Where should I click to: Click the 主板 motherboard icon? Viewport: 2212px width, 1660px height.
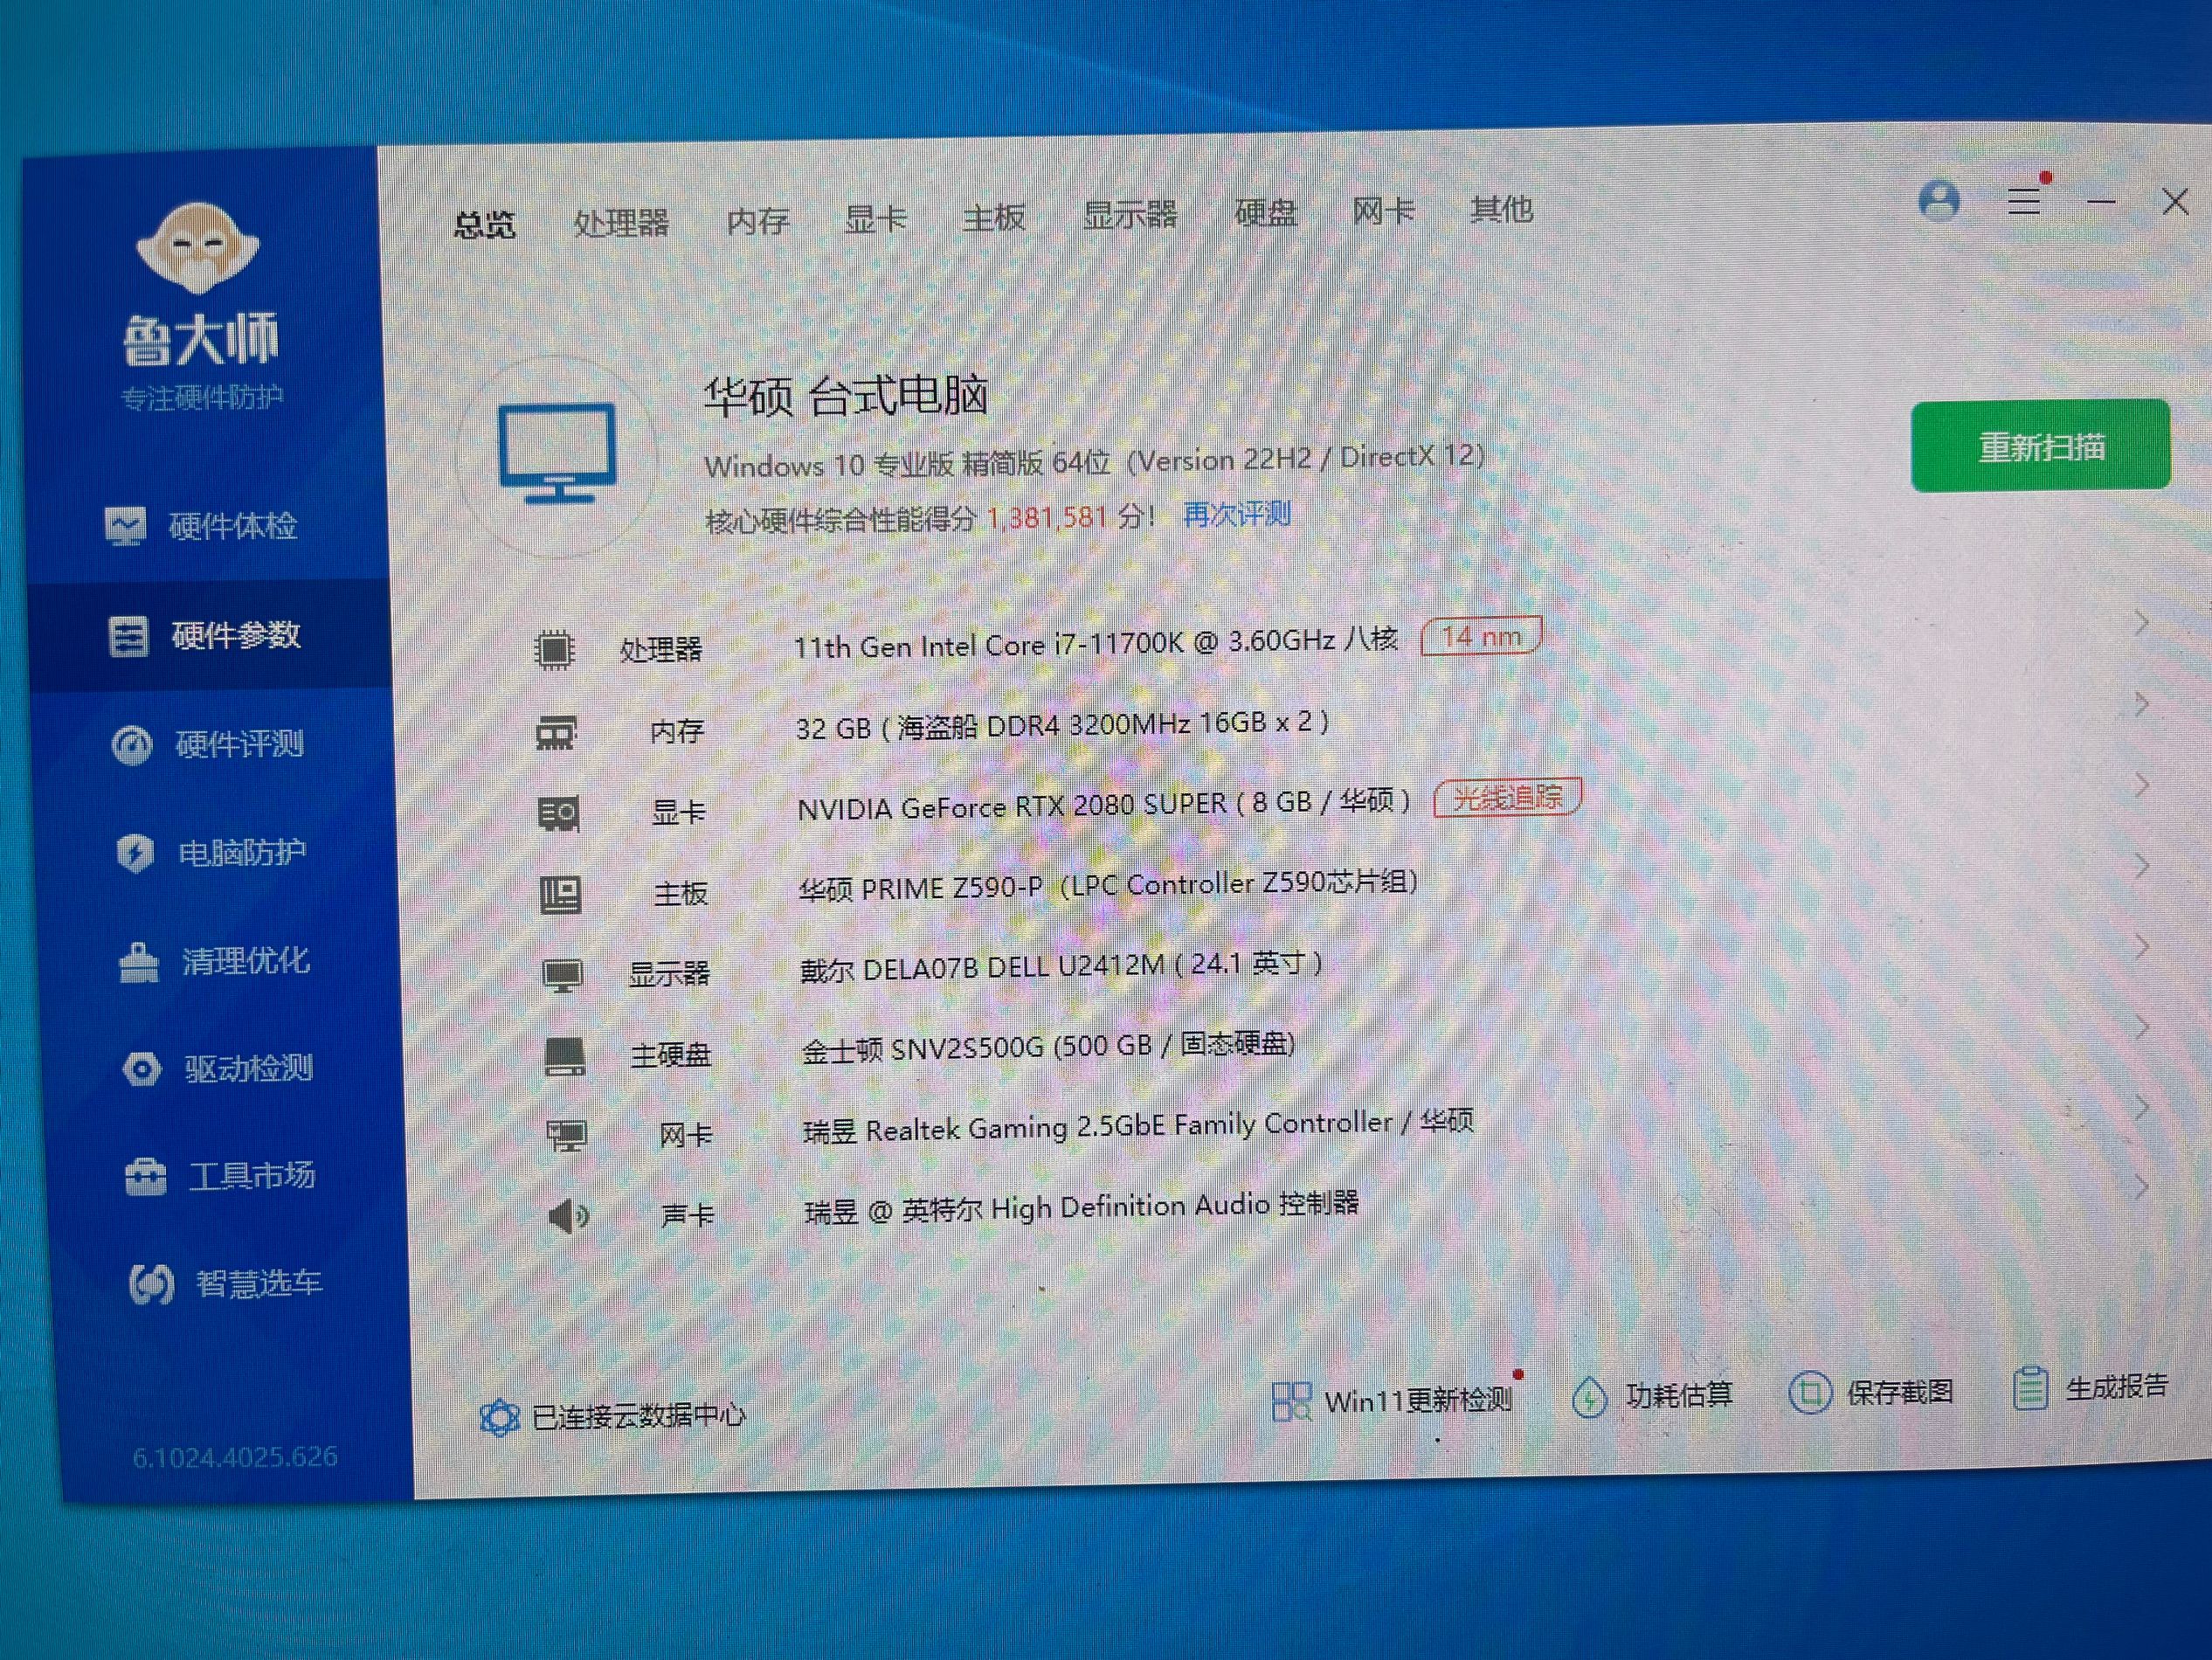(x=560, y=895)
